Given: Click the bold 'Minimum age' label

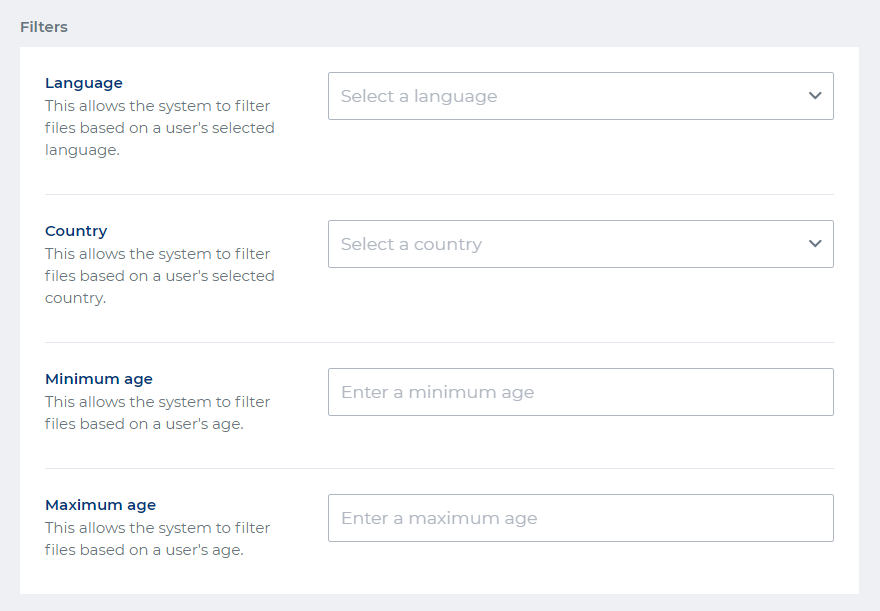Looking at the screenshot, I should tap(99, 379).
